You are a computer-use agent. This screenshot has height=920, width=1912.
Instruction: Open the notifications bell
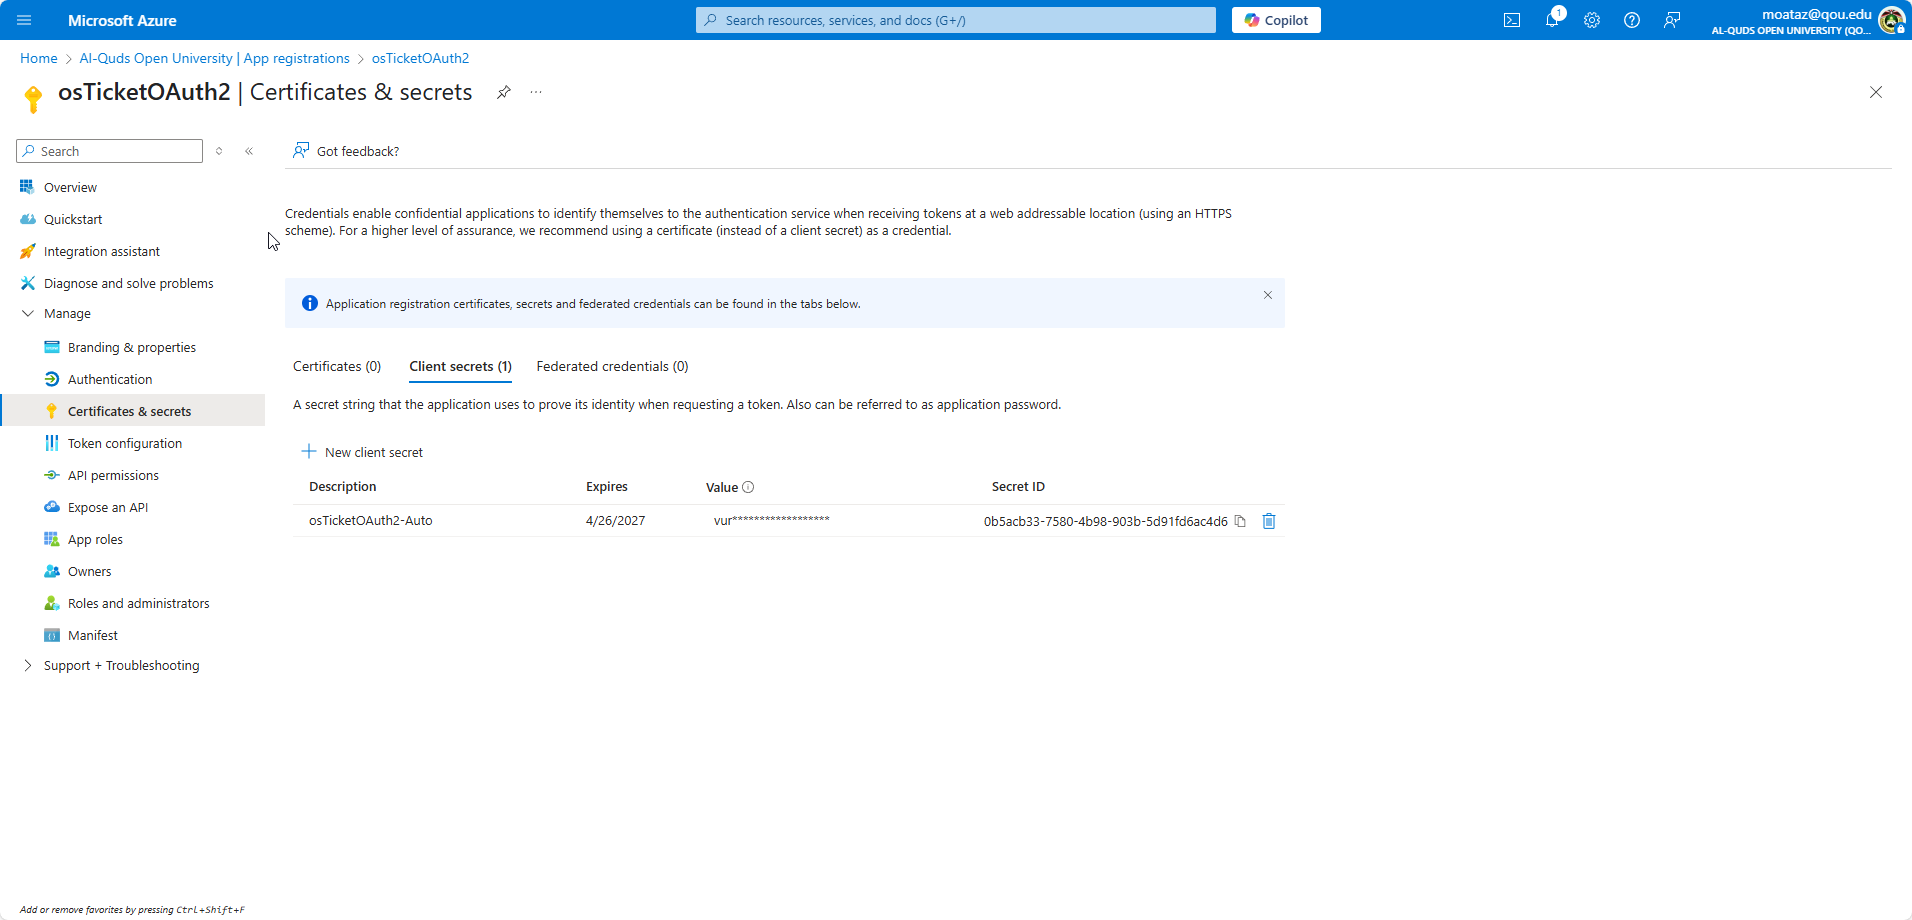(1551, 20)
